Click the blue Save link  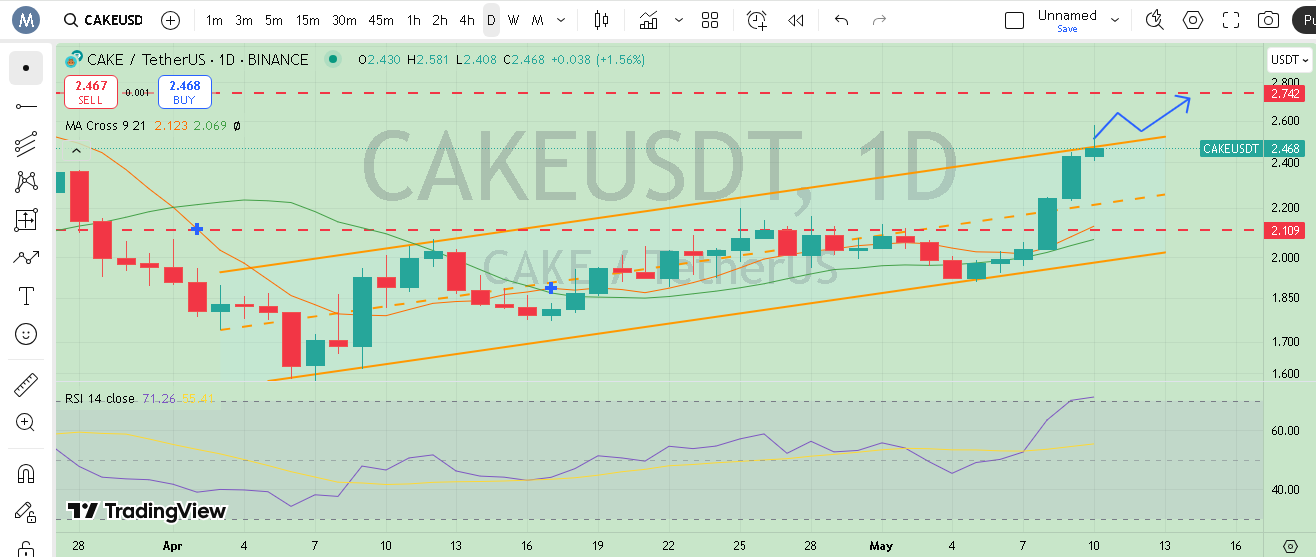point(1067,29)
